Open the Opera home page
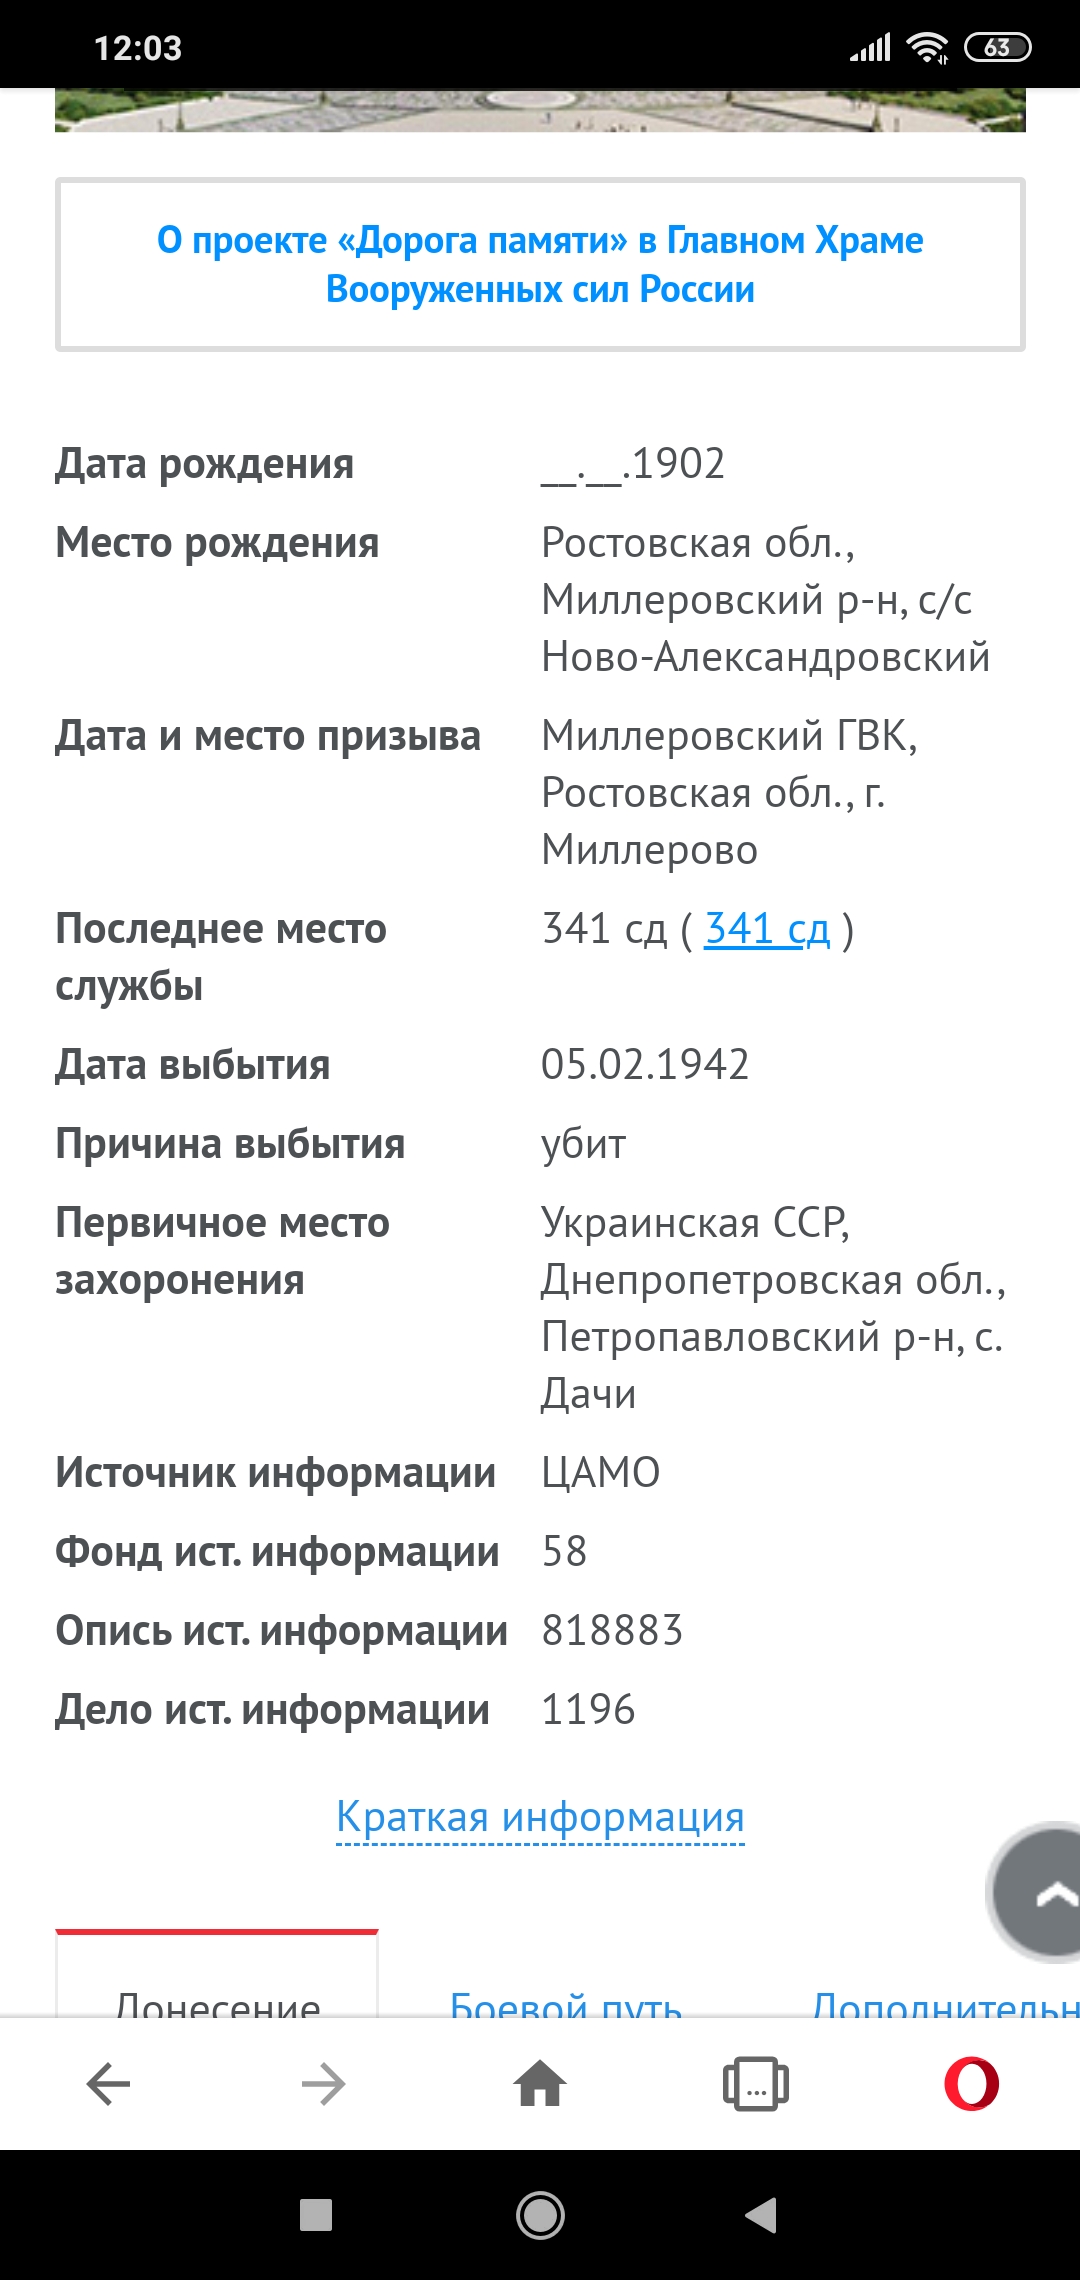The image size is (1080, 2280). (x=540, y=2084)
